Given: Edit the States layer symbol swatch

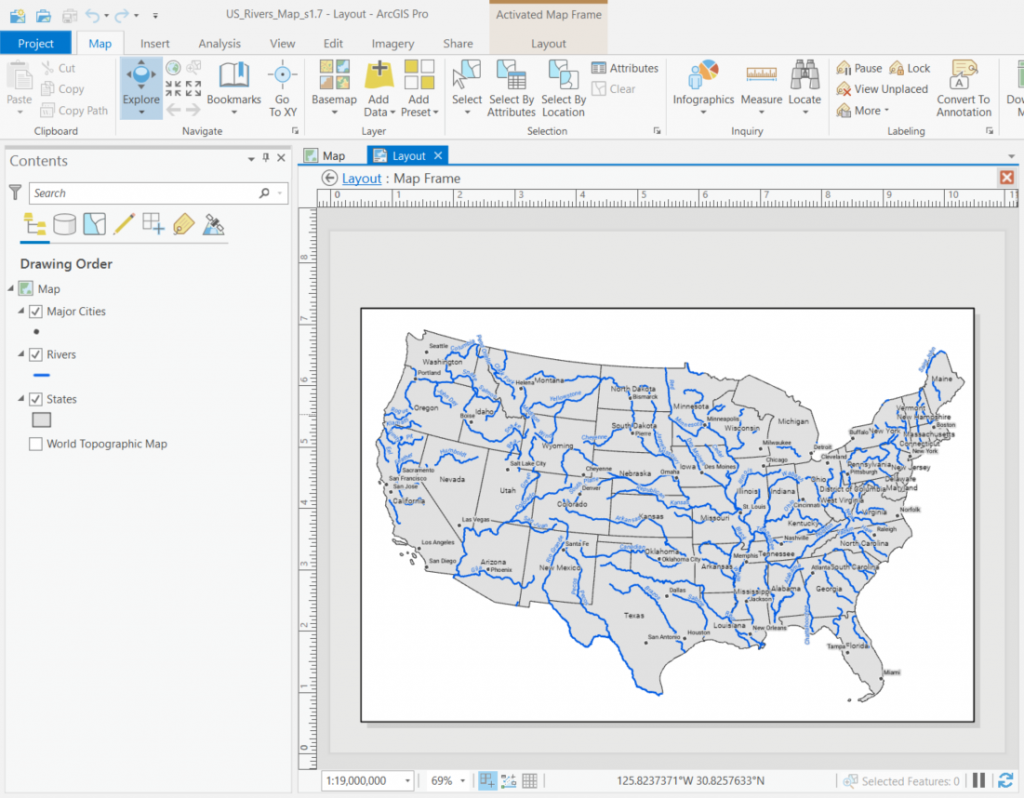Looking at the screenshot, I should click(x=41, y=419).
